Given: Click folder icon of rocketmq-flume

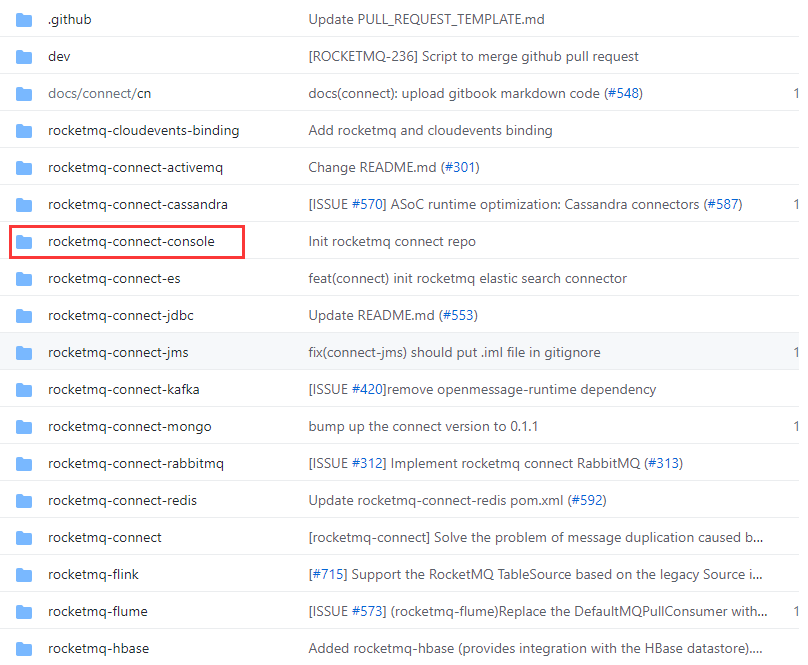Looking at the screenshot, I should coord(24,612).
